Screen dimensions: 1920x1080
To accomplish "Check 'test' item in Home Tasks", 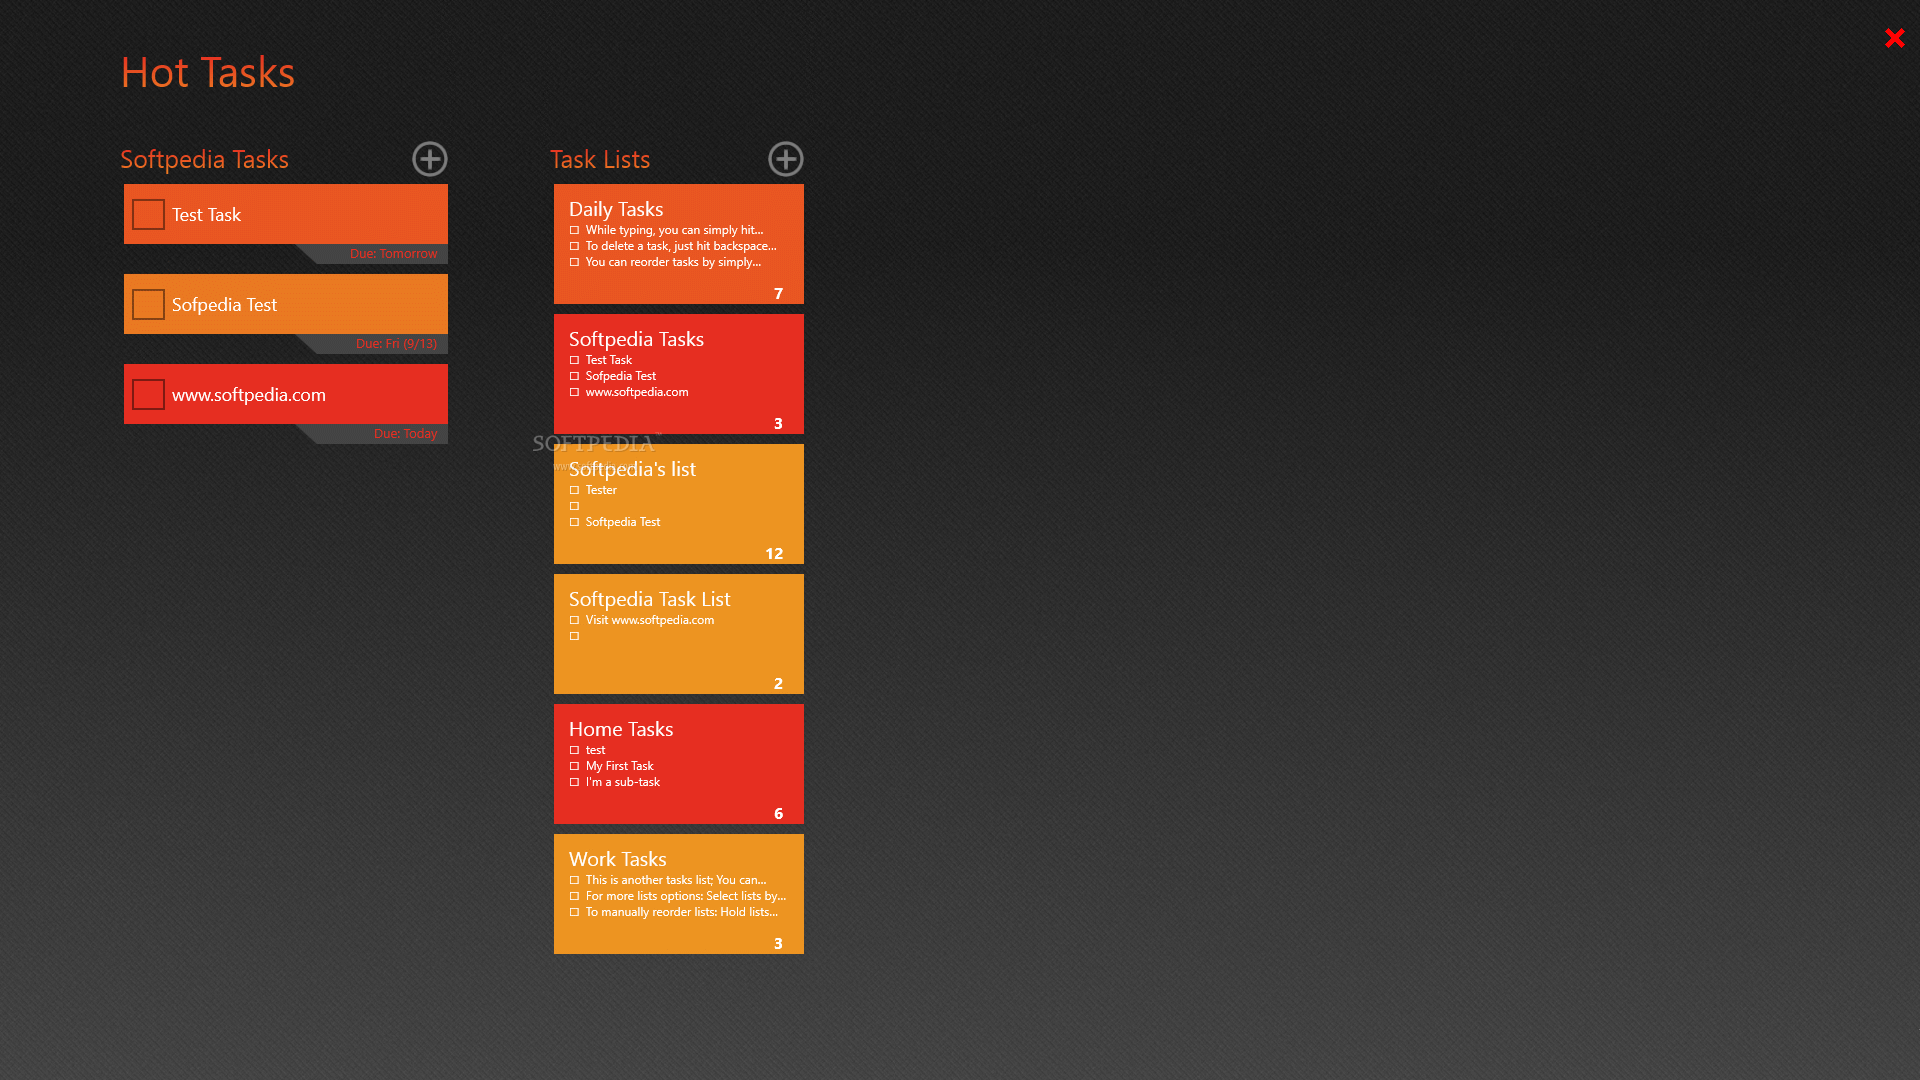I will click(x=575, y=750).
